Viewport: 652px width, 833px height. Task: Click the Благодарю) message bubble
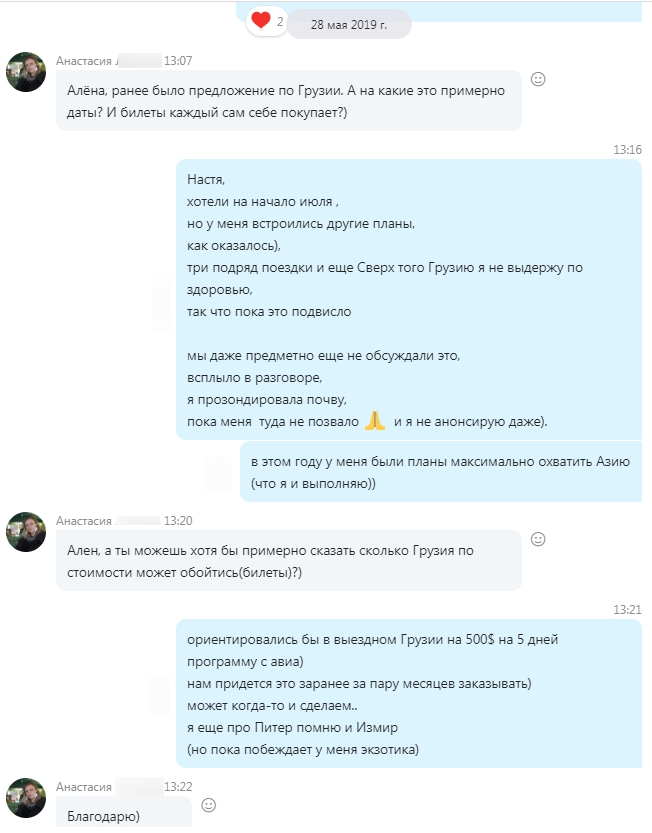(123, 812)
